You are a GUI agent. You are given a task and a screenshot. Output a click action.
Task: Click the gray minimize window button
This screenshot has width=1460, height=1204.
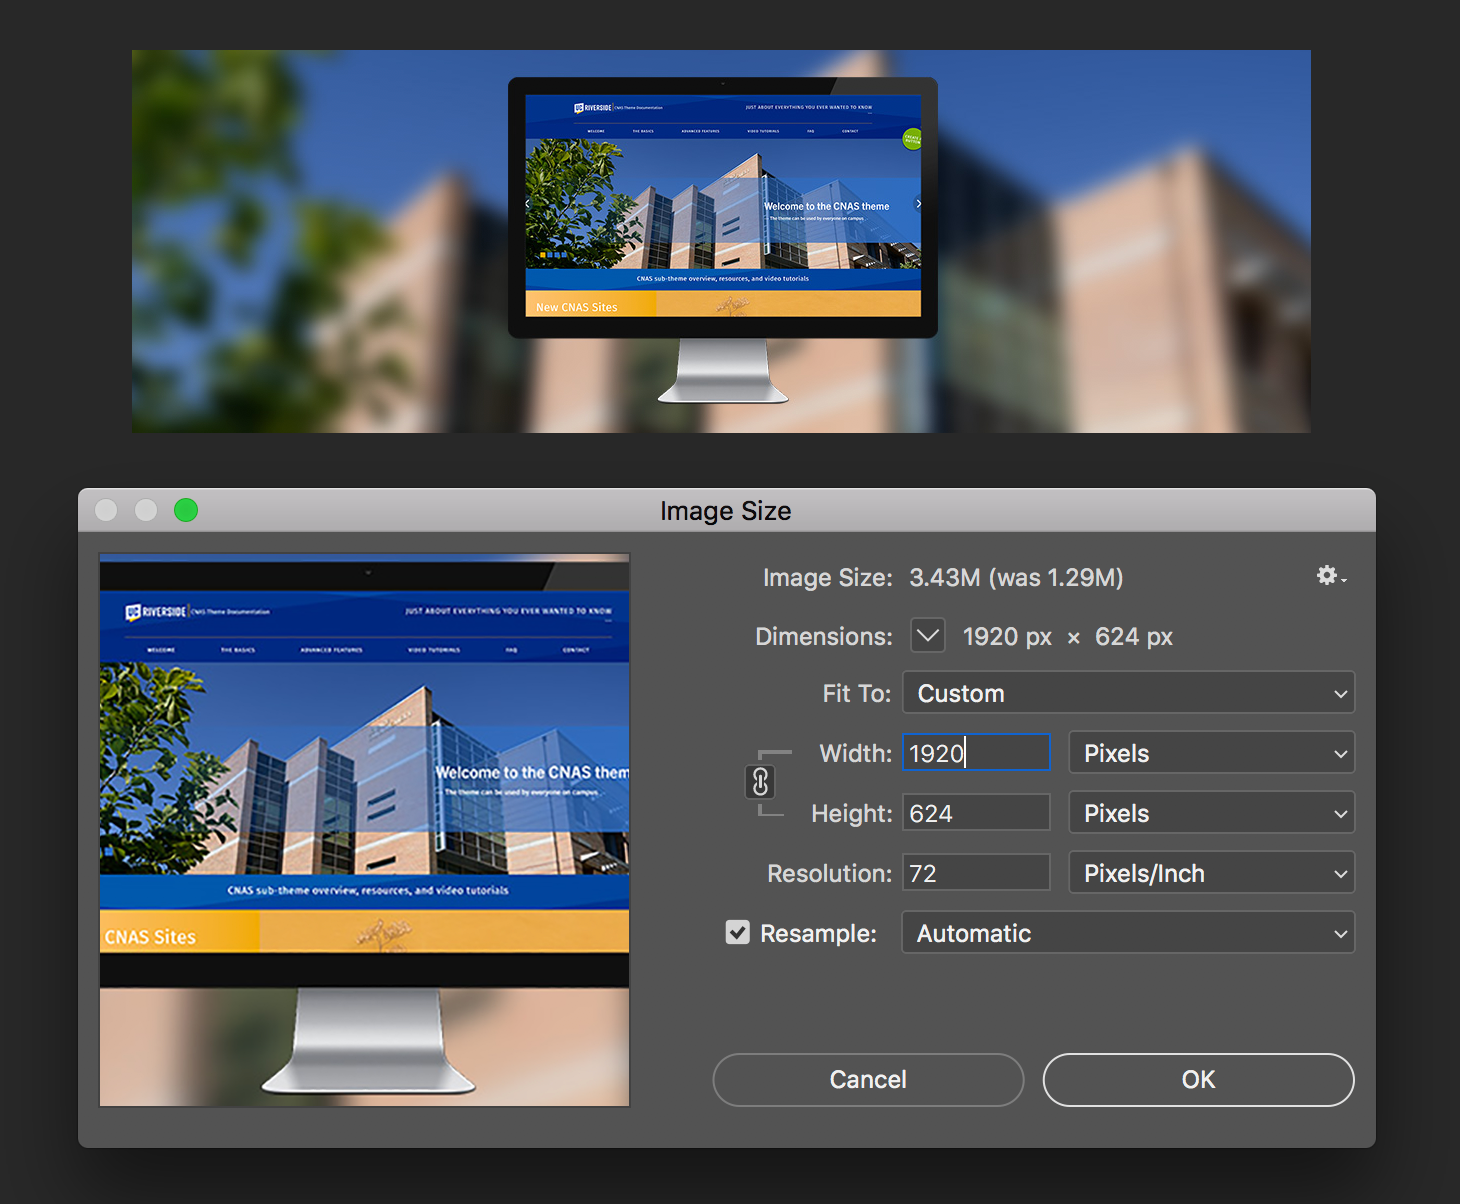point(146,511)
